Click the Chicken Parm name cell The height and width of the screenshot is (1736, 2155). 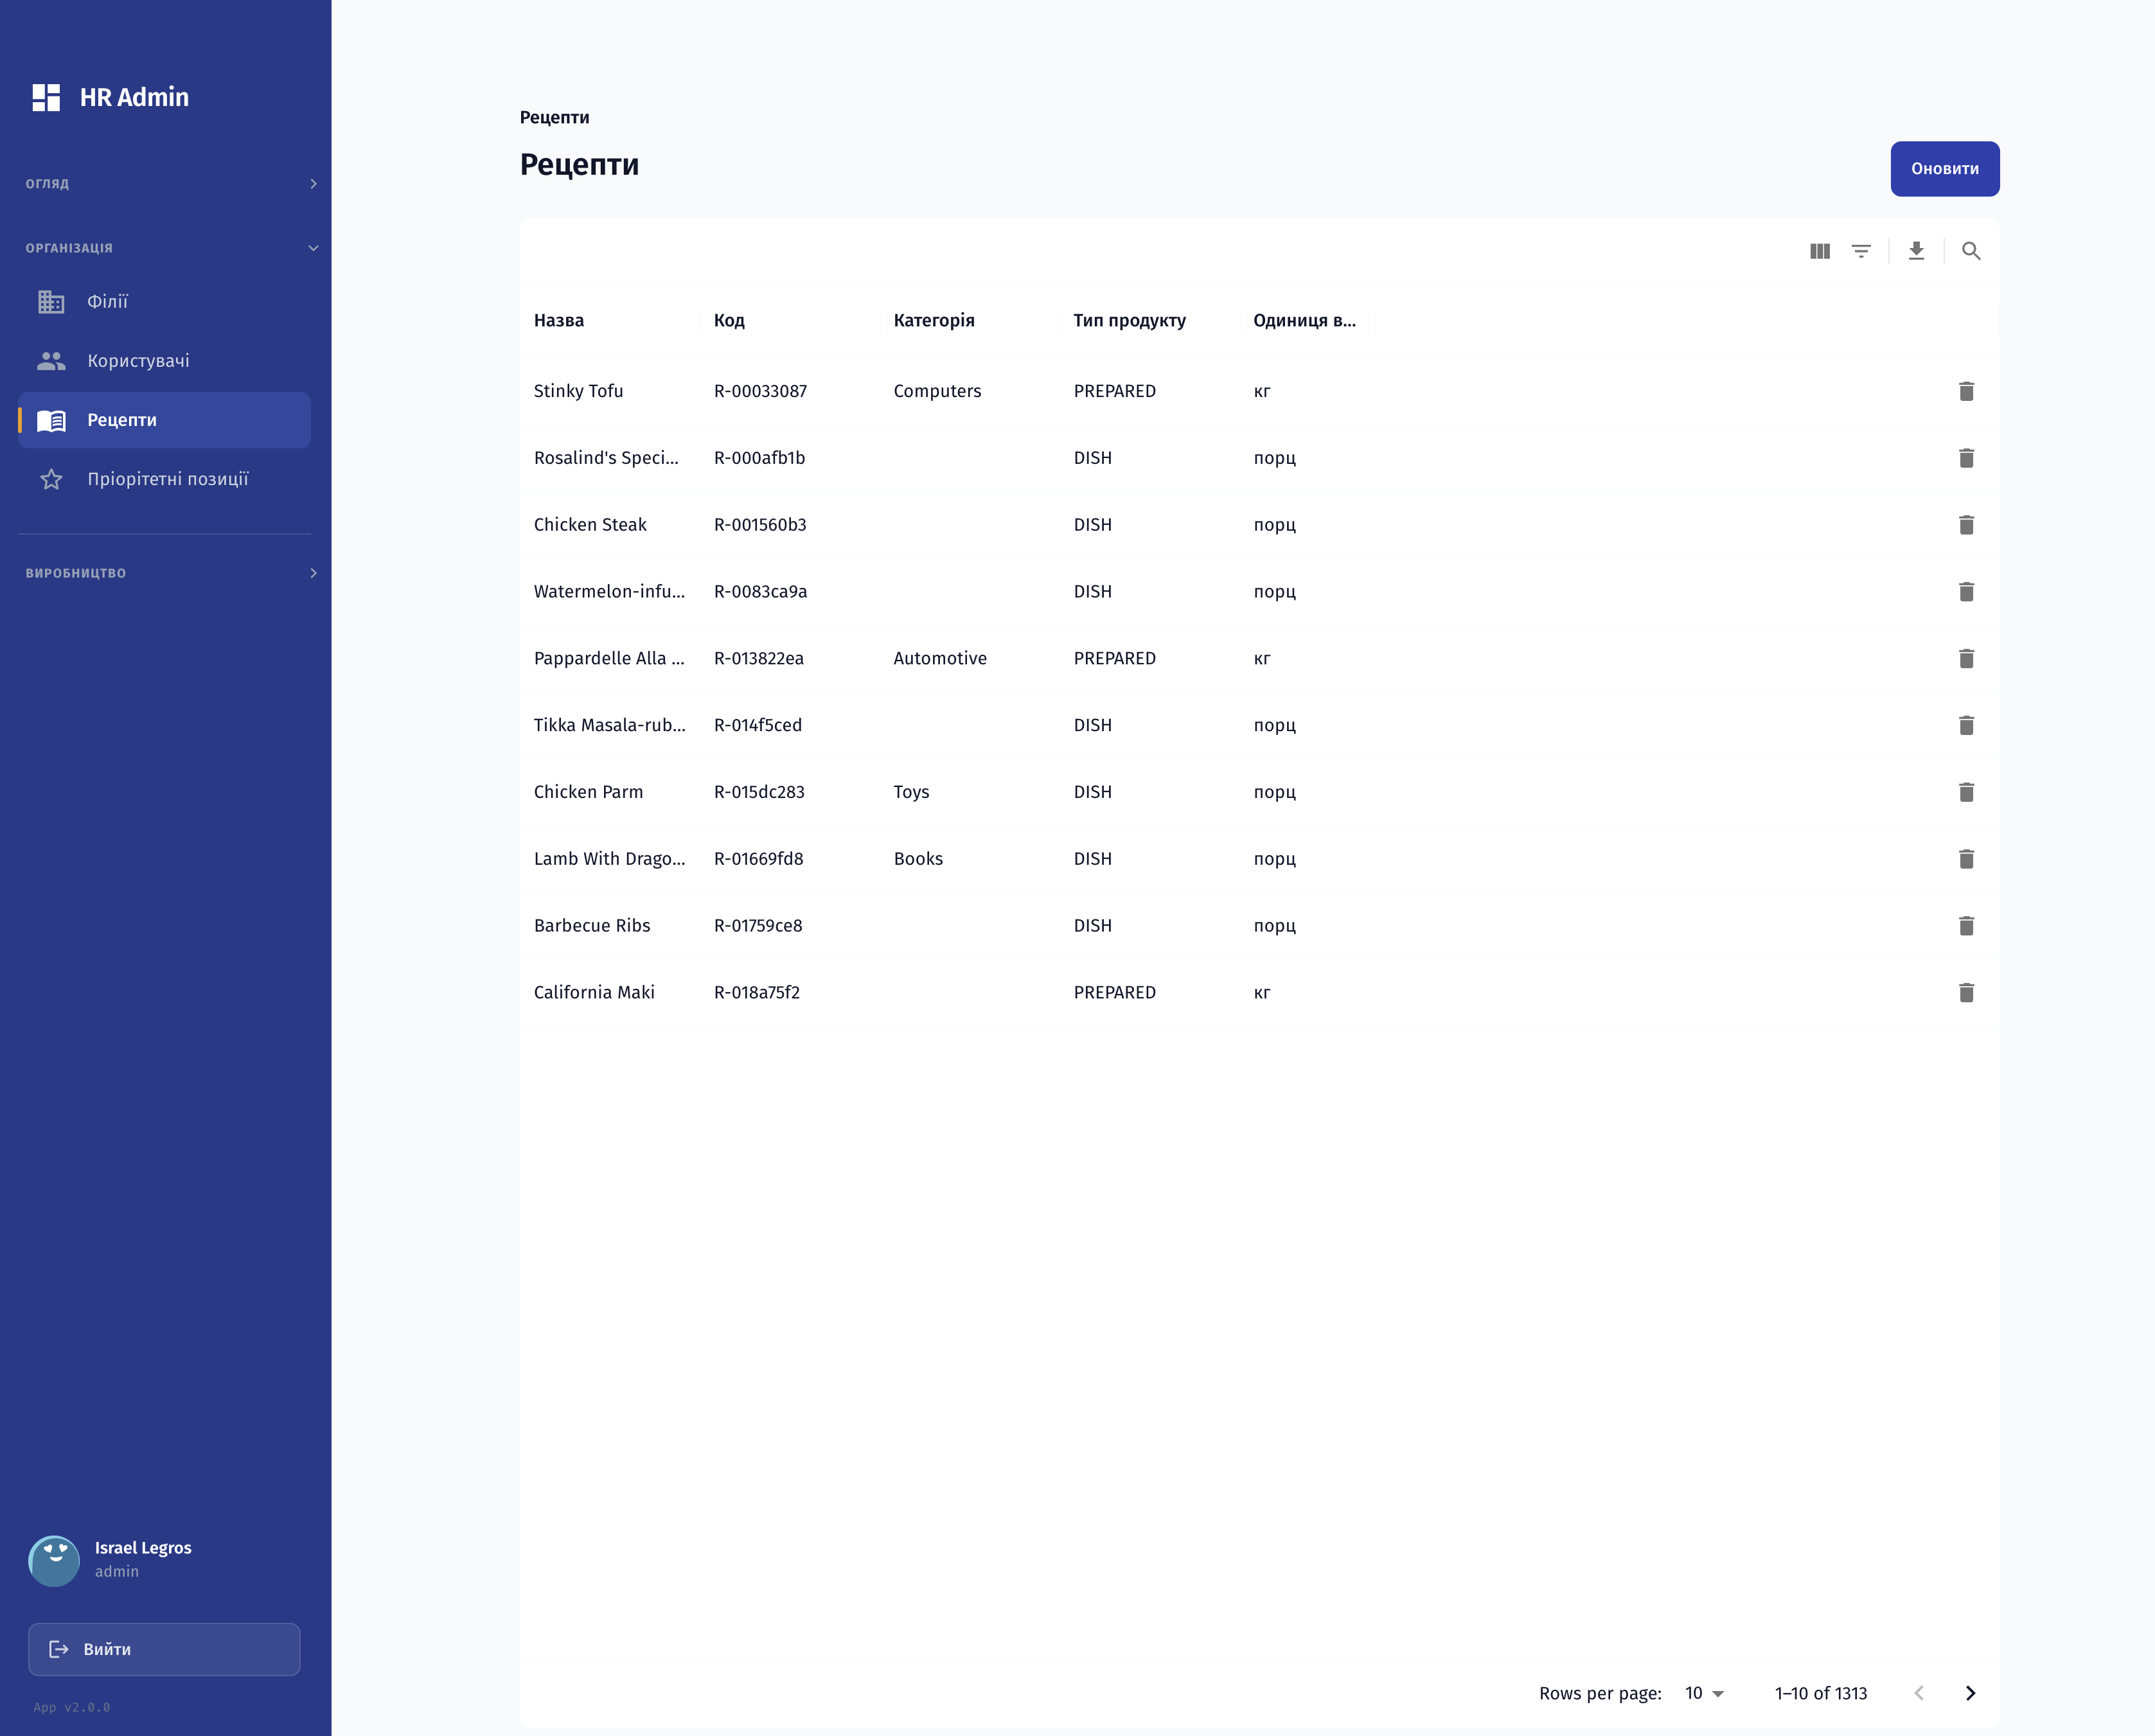pyautogui.click(x=589, y=792)
